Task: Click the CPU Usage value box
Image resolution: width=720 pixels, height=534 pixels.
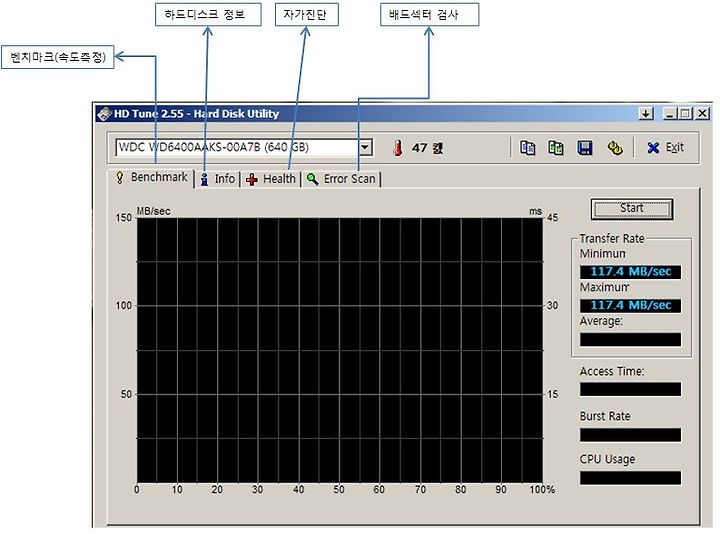Action: [x=630, y=478]
